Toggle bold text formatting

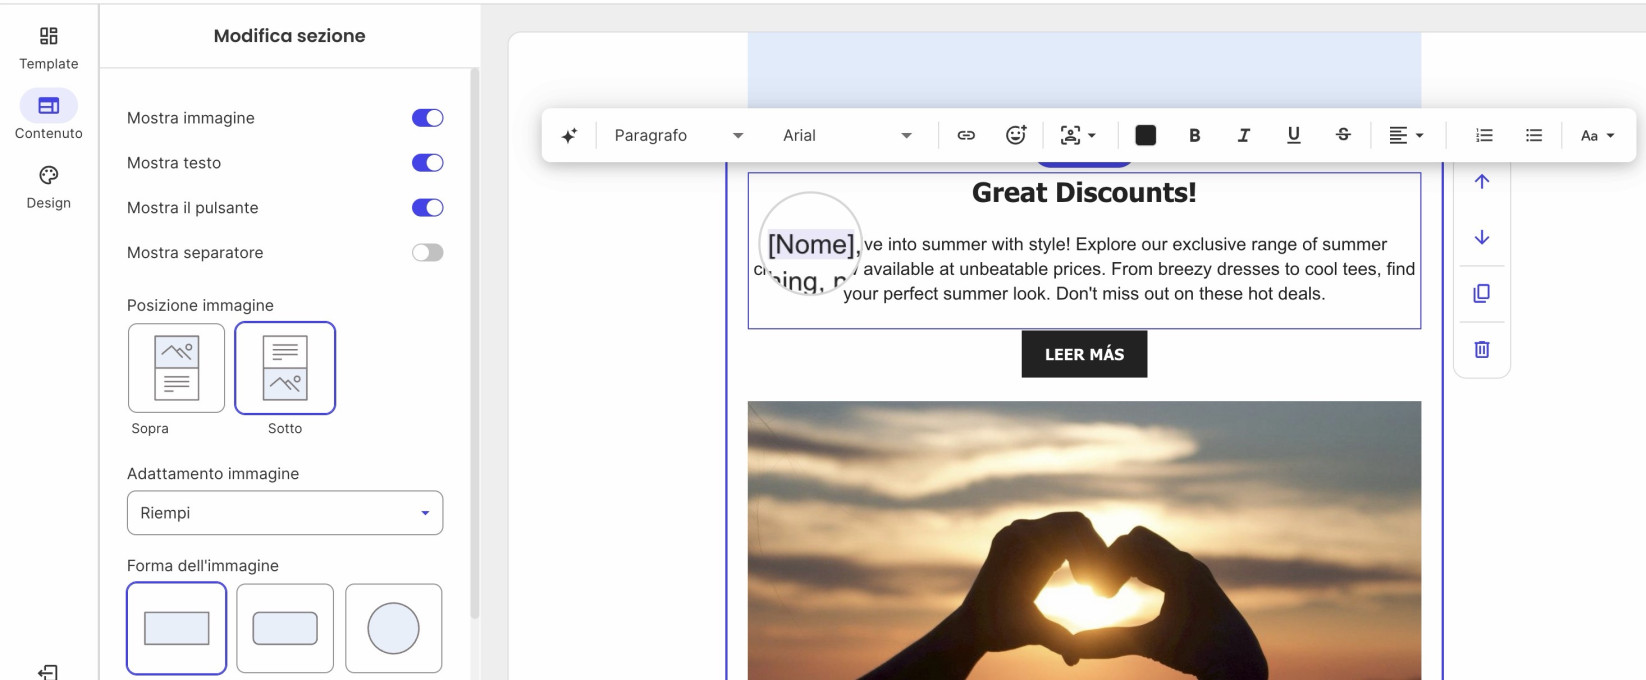(1194, 135)
